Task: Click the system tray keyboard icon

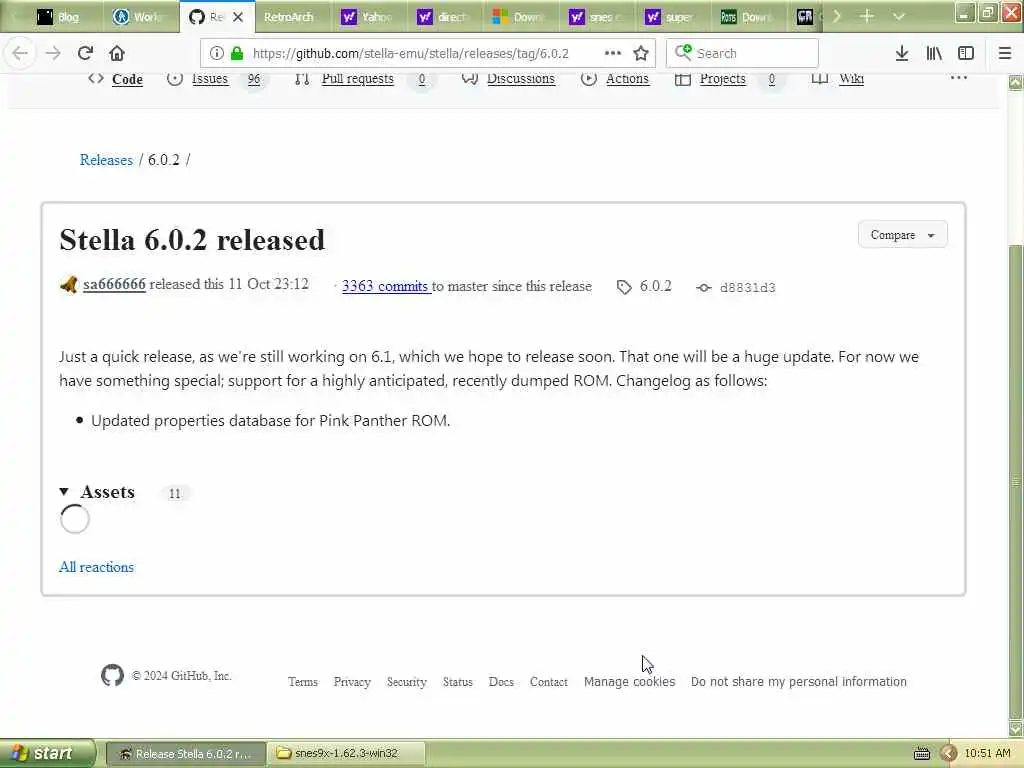Action: [x=921, y=754]
